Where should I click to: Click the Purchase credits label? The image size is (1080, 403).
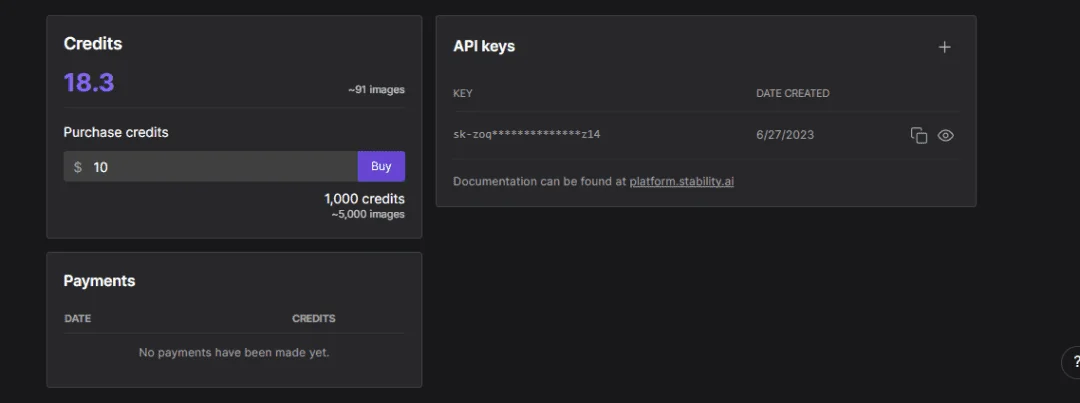click(116, 132)
